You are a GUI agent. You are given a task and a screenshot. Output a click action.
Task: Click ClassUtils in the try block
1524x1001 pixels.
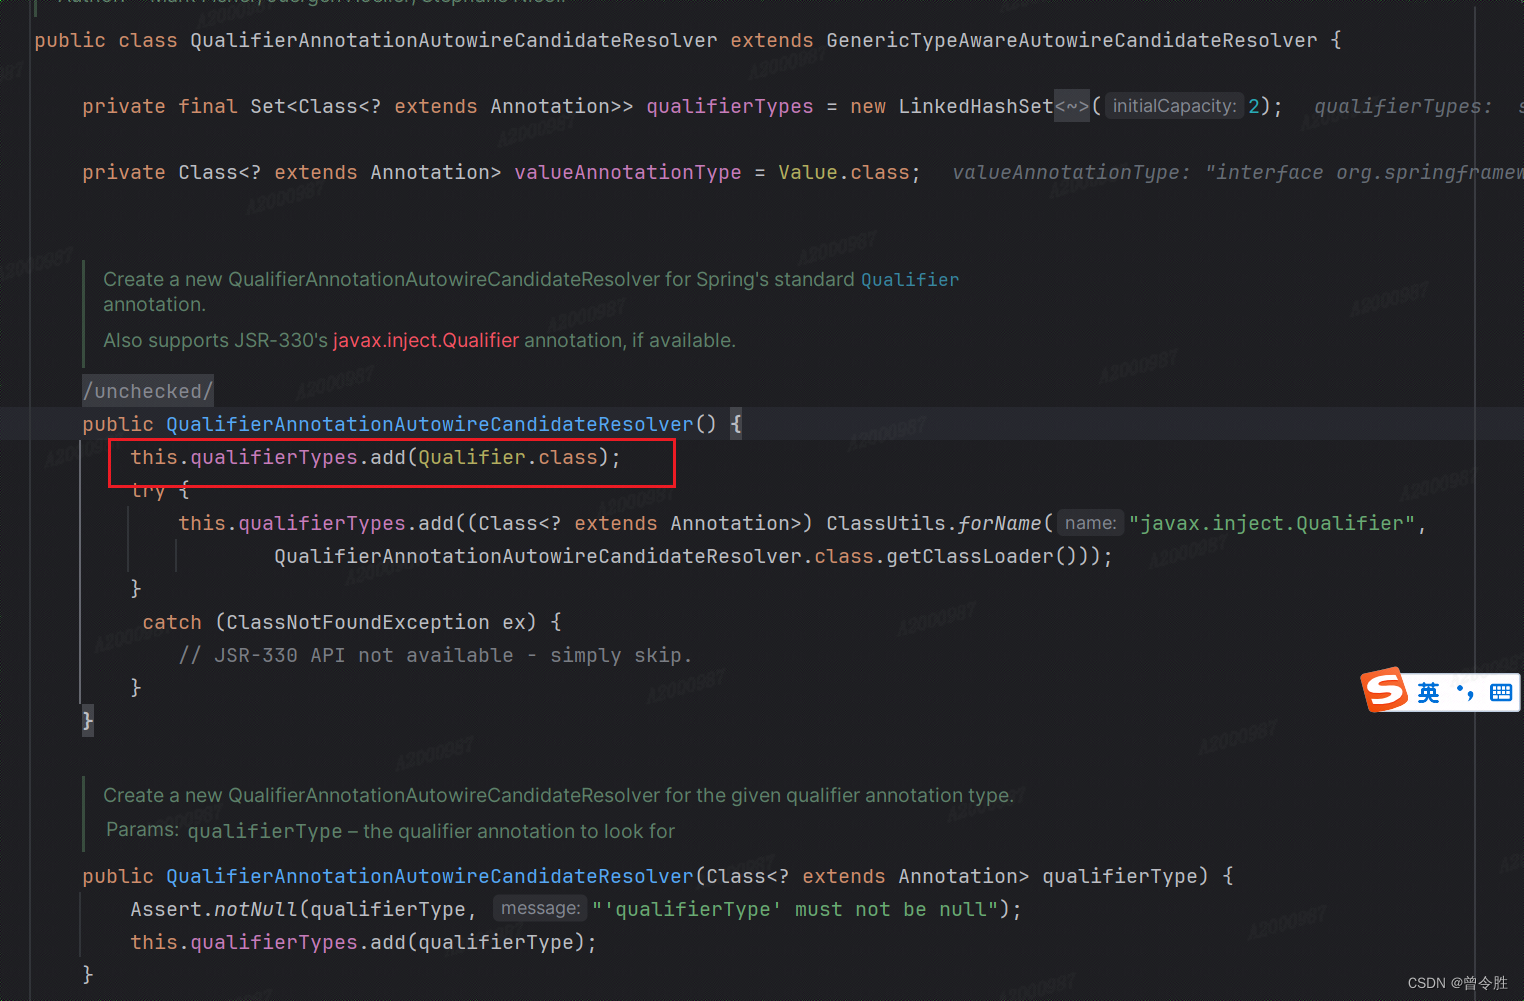(x=886, y=523)
